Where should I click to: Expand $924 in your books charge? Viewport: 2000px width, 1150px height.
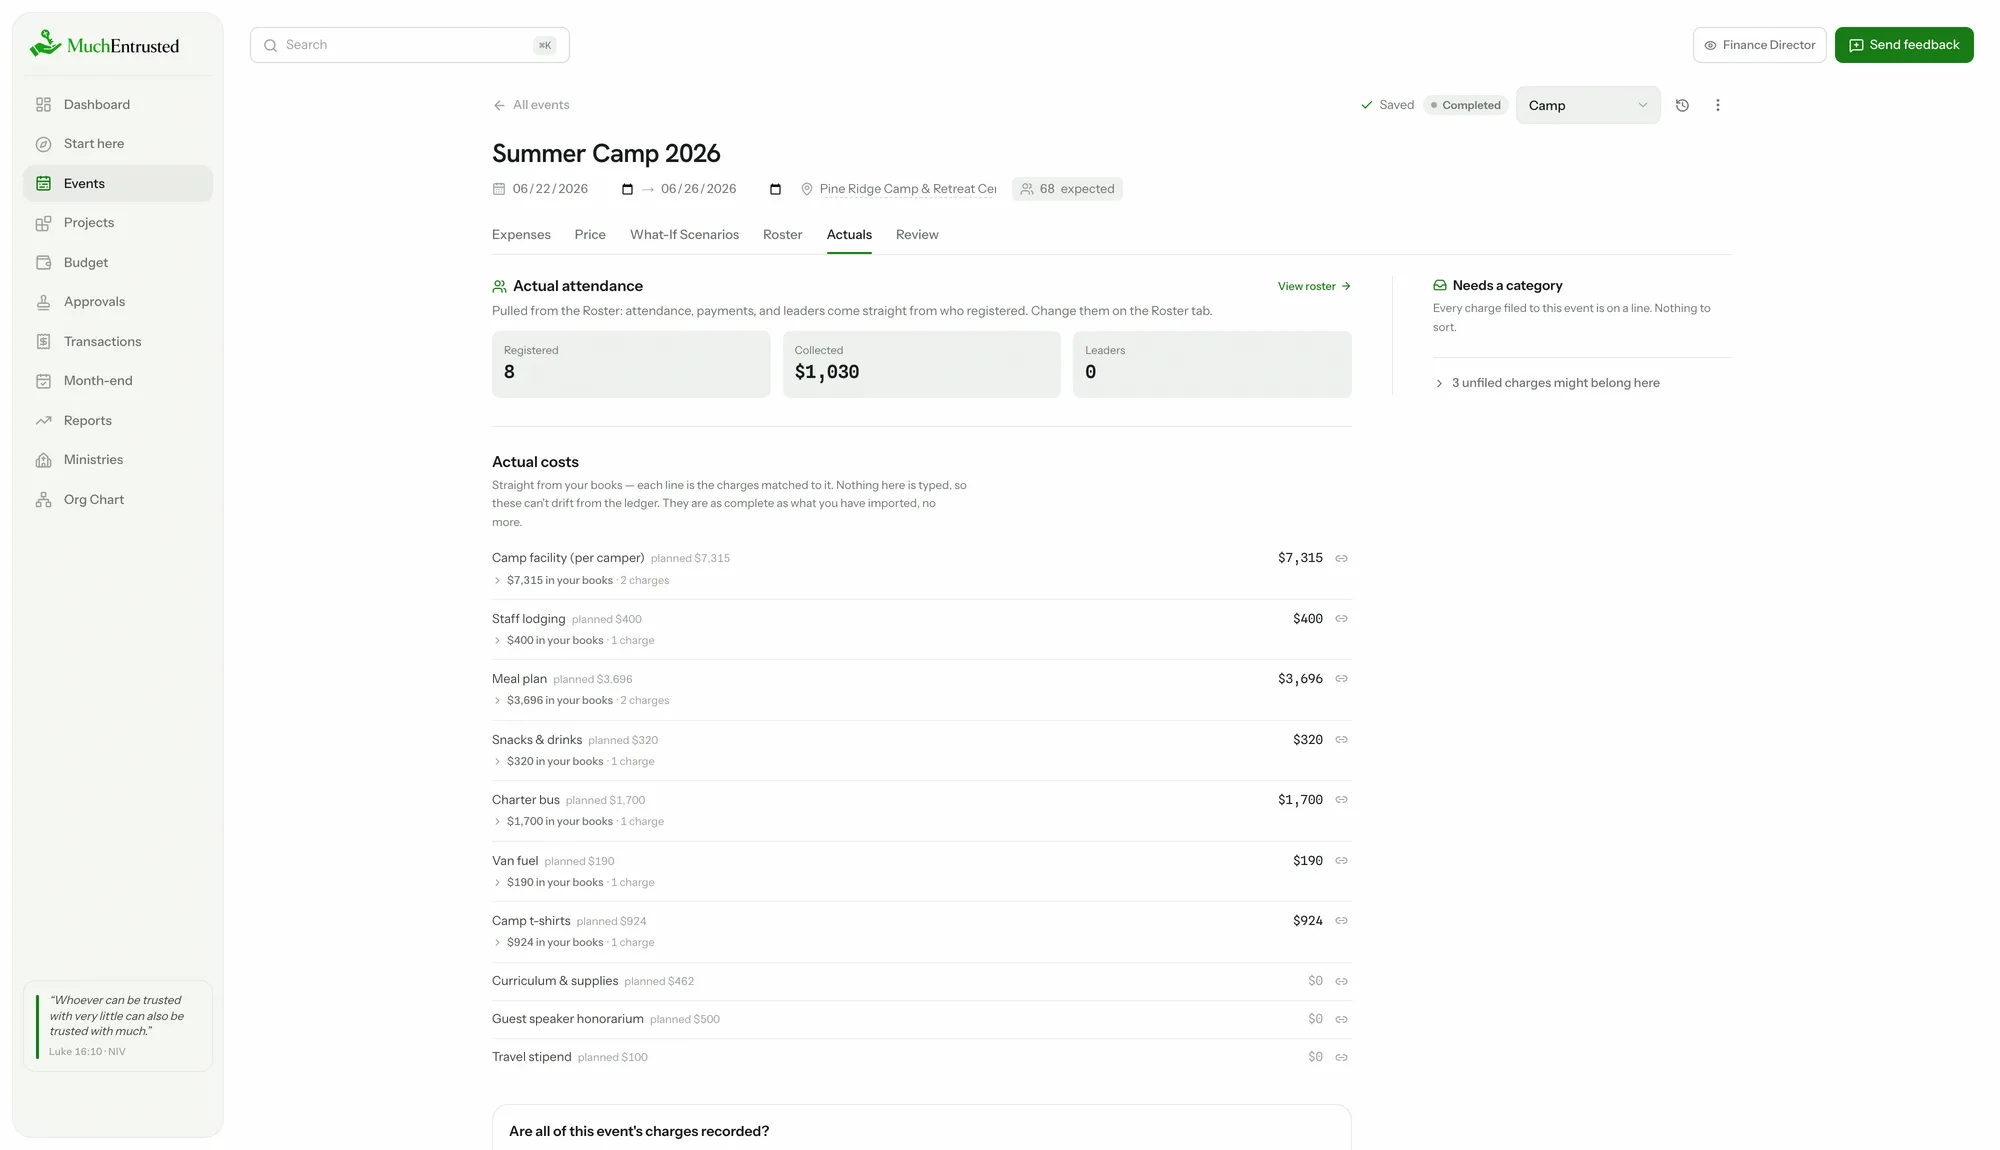[x=573, y=943]
